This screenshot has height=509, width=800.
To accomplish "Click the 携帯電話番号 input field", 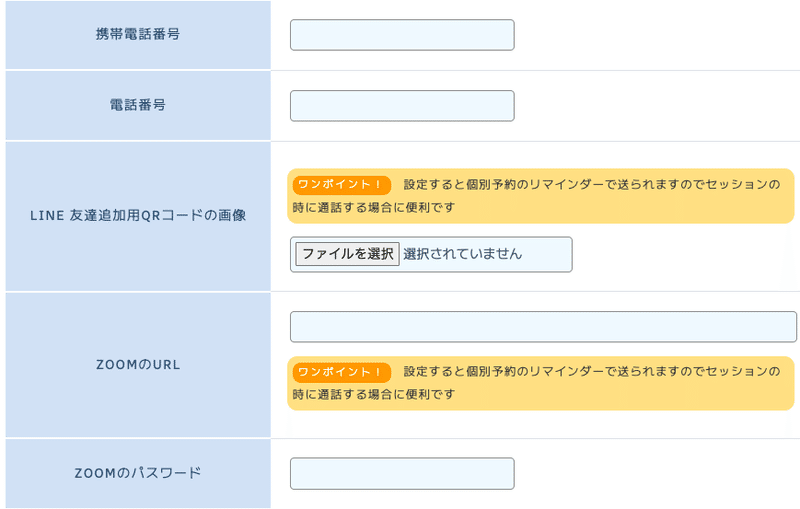I will [x=402, y=35].
